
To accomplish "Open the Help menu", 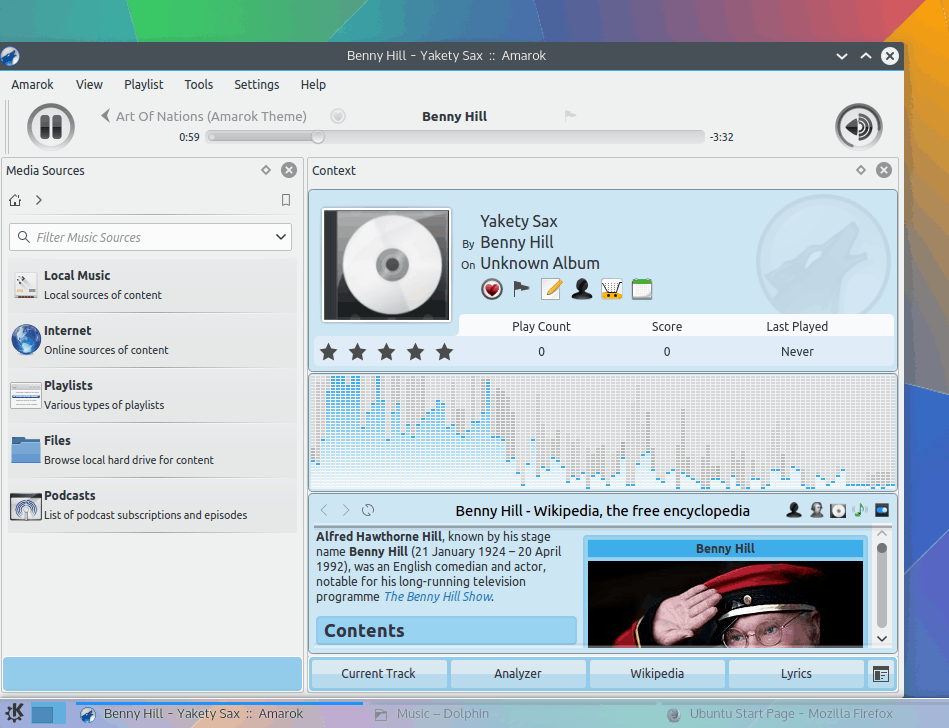I will click(x=313, y=85).
